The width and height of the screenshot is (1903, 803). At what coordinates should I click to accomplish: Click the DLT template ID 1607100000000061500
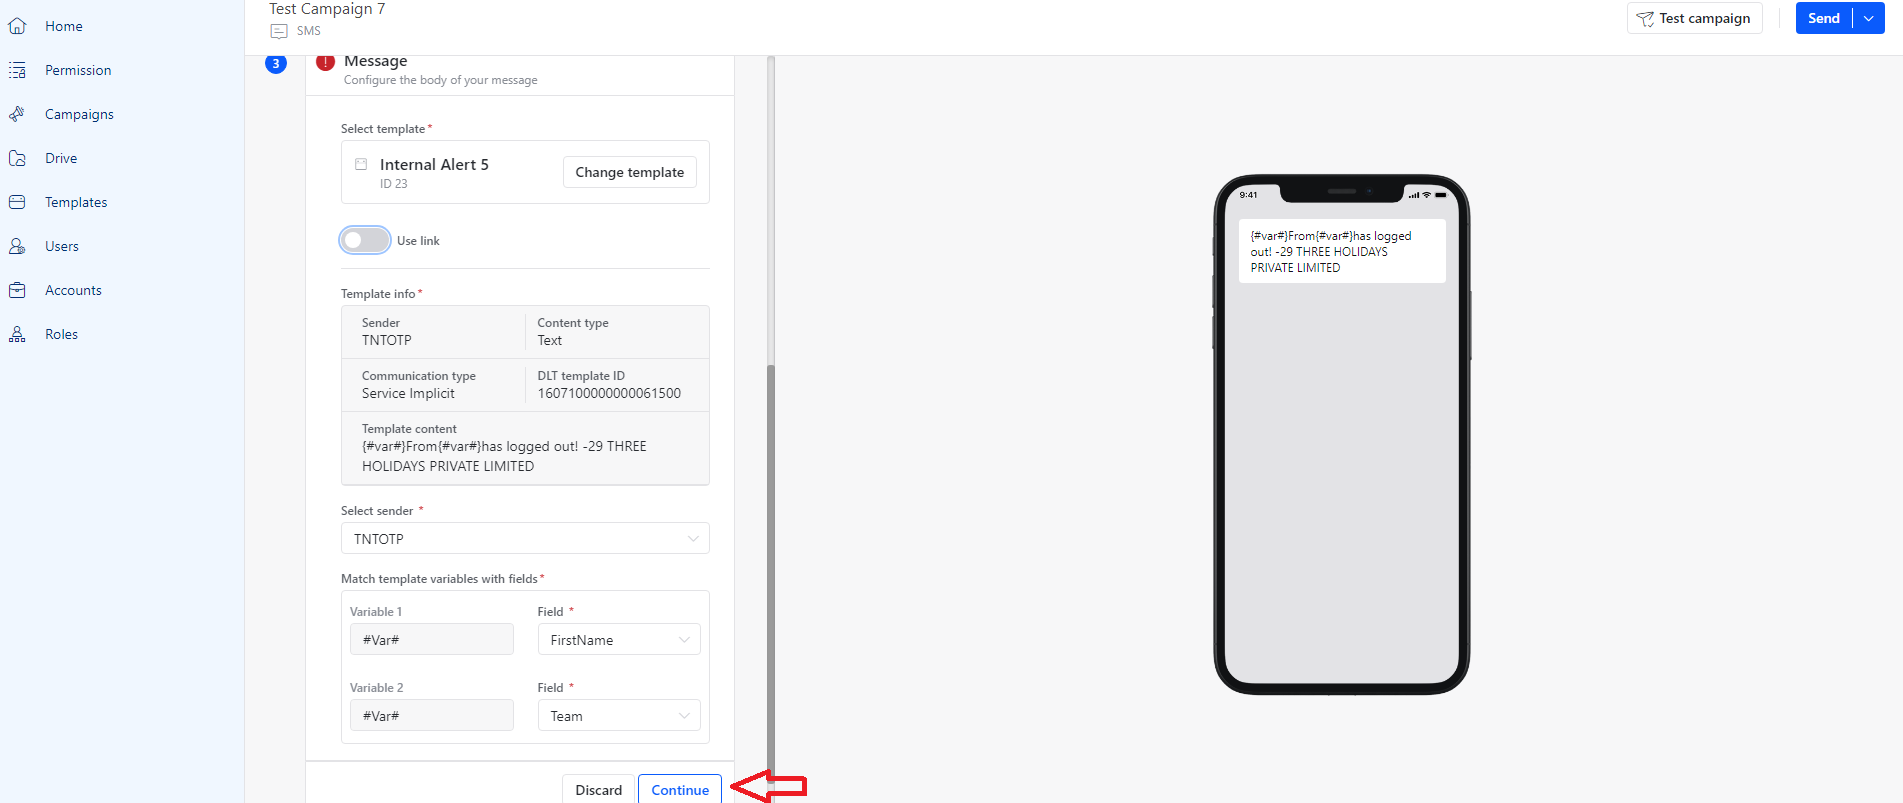609,393
